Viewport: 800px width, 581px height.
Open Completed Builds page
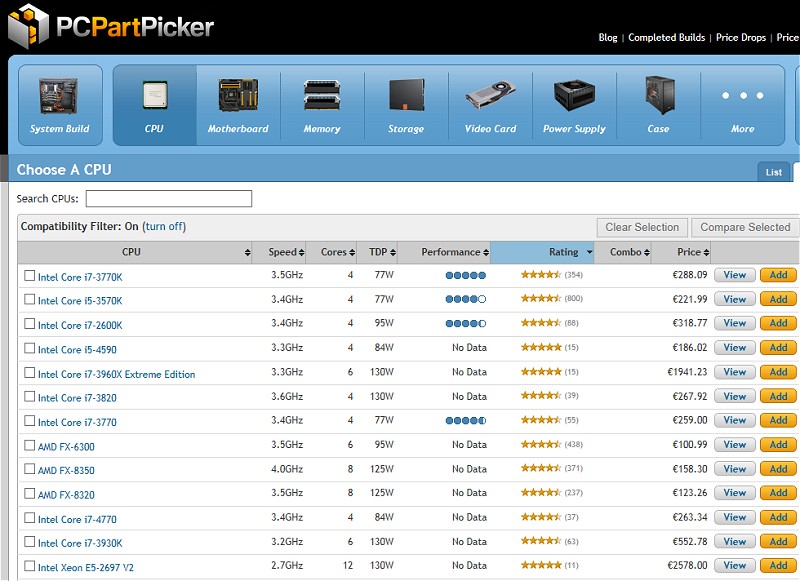[x=666, y=37]
